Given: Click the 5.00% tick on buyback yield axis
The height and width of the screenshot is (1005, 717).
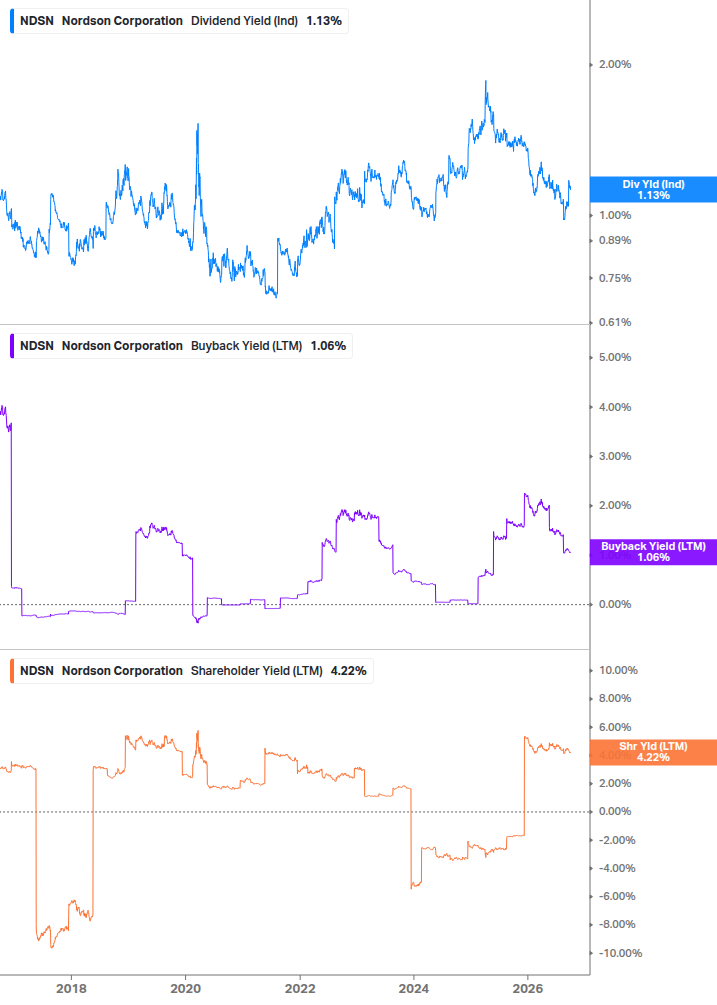Looking at the screenshot, I should click(x=615, y=357).
